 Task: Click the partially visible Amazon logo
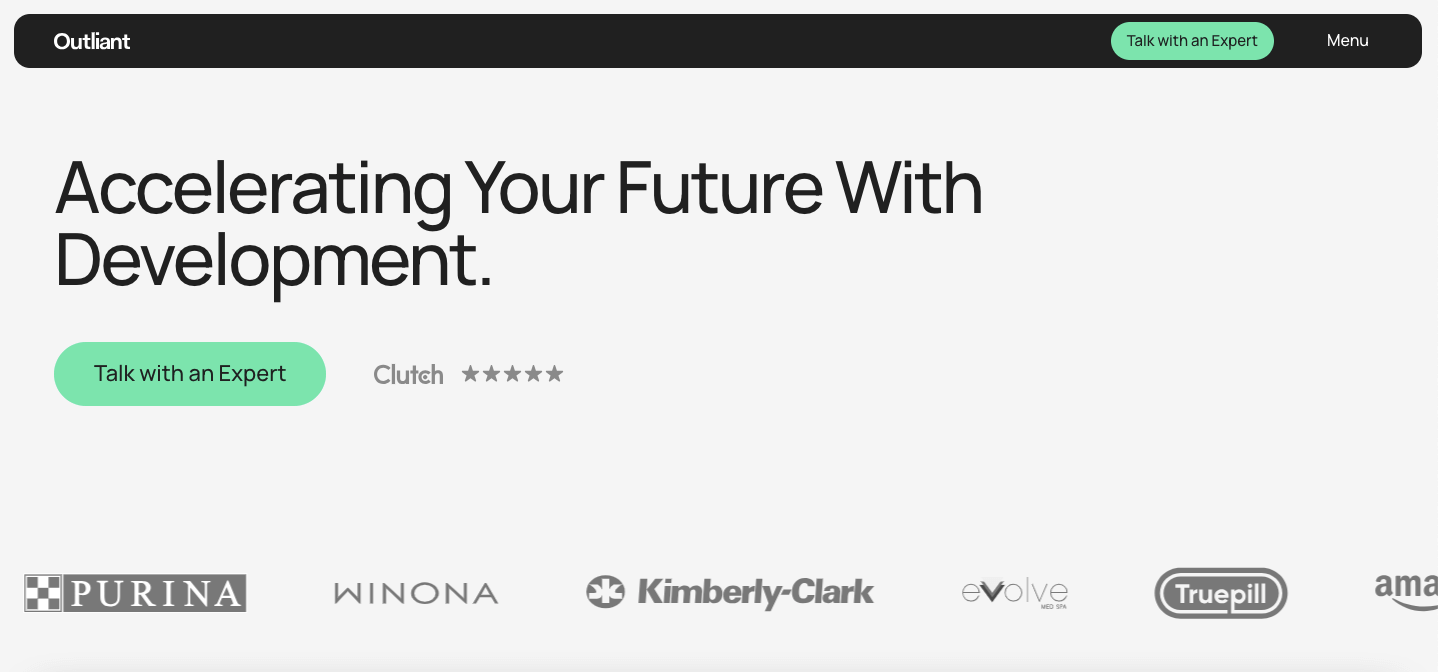[1406, 591]
